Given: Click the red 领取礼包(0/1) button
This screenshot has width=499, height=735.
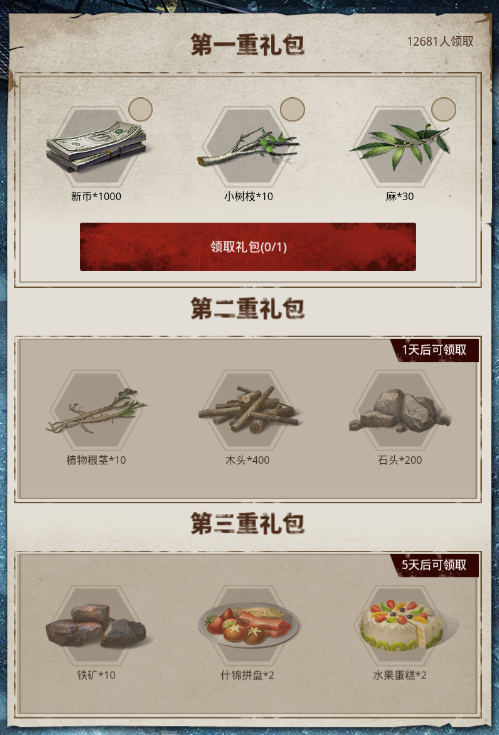Looking at the screenshot, I should pyautogui.click(x=248, y=247).
